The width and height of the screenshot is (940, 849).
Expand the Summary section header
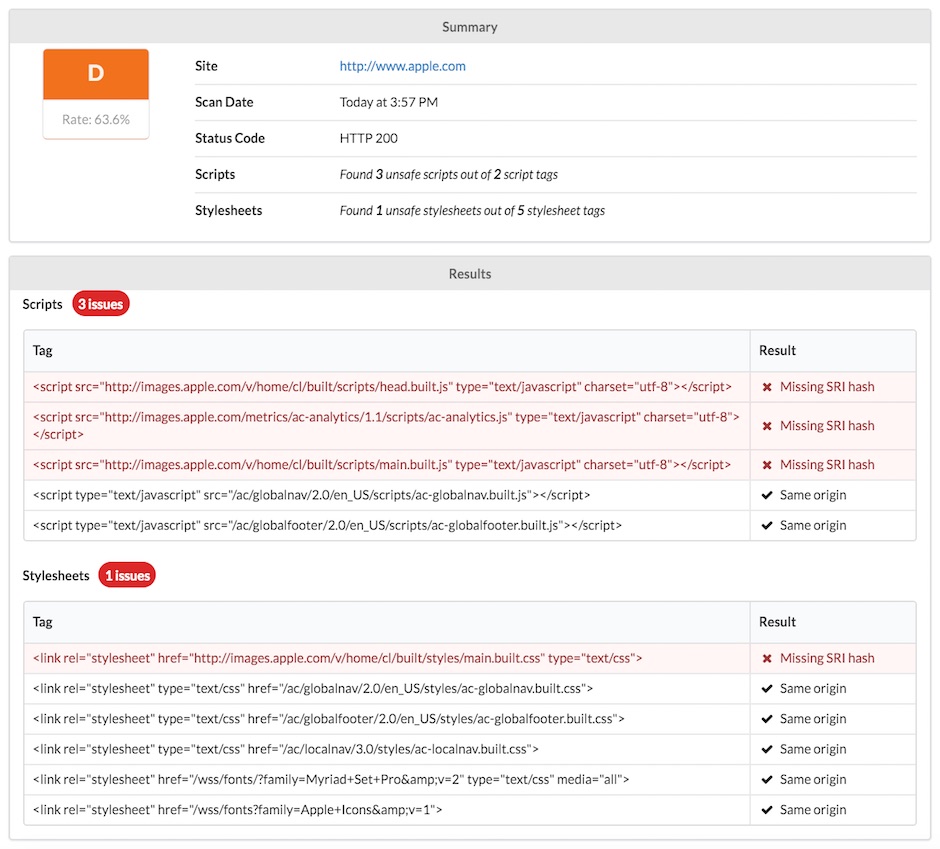pos(469,27)
